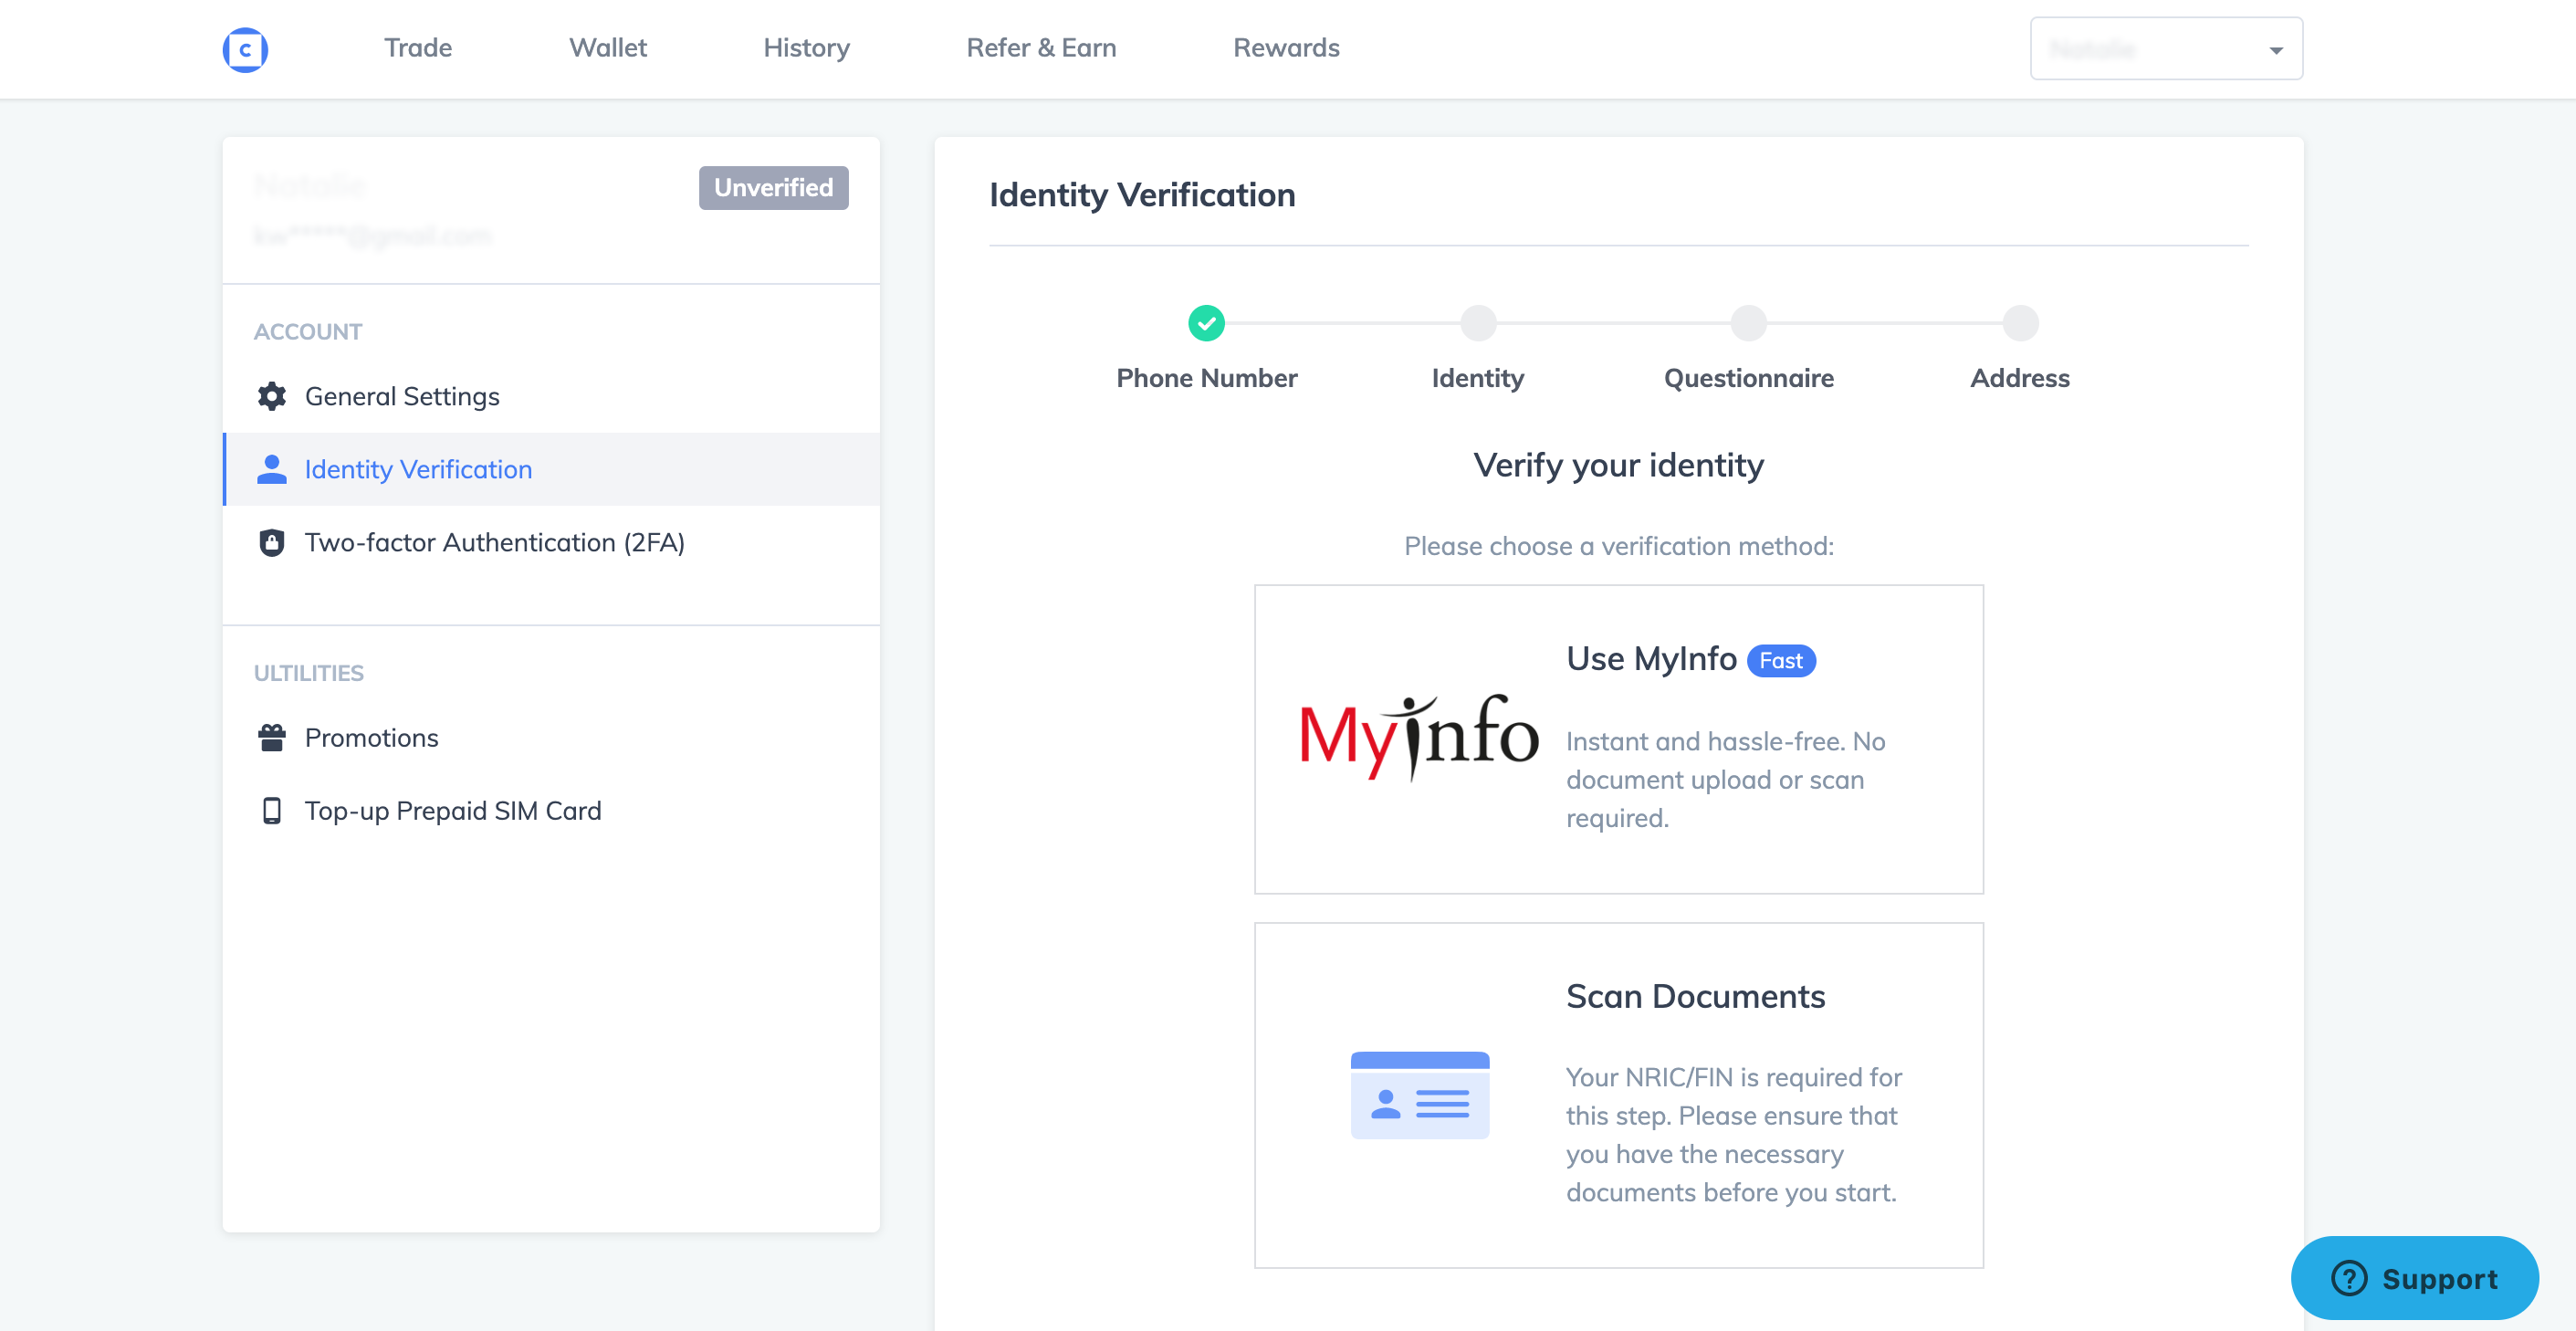Click the Support question mark icon
The image size is (2576, 1331).
click(2348, 1278)
